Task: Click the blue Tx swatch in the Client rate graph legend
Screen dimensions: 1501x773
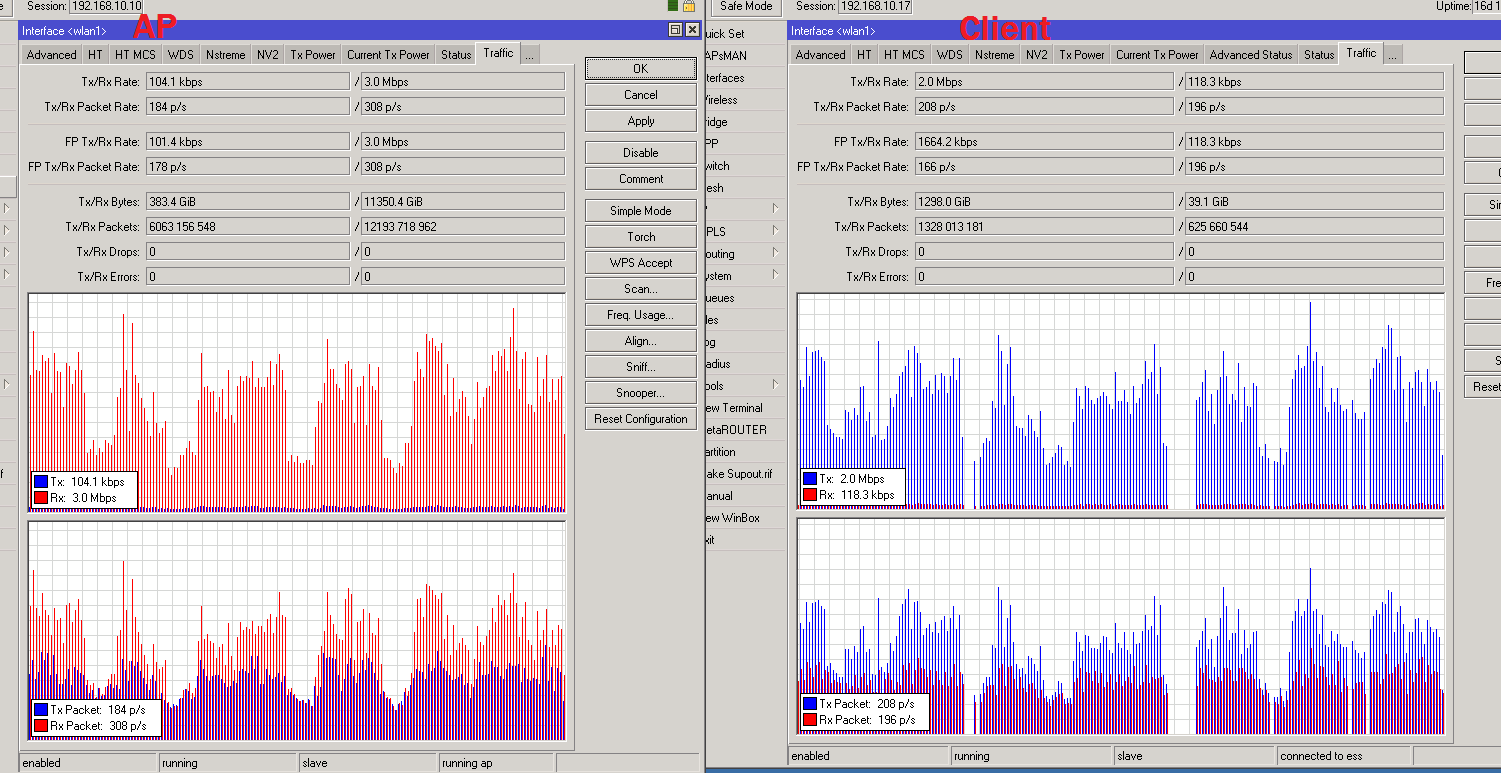Action: pyautogui.click(x=810, y=479)
